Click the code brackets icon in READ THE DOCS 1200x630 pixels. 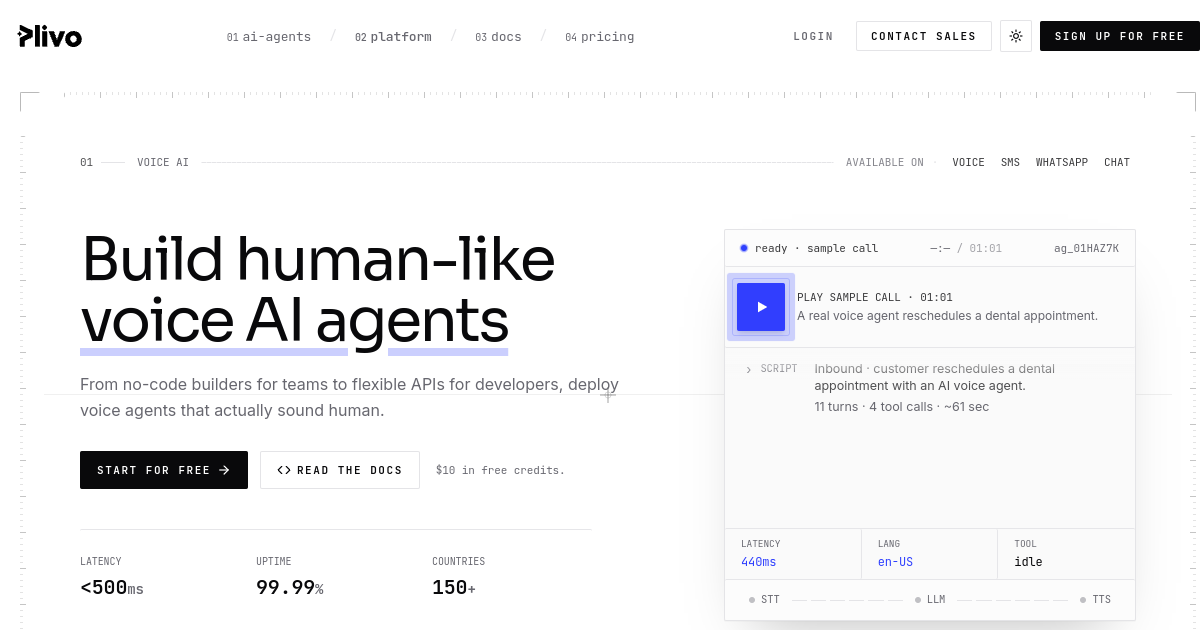(284, 470)
